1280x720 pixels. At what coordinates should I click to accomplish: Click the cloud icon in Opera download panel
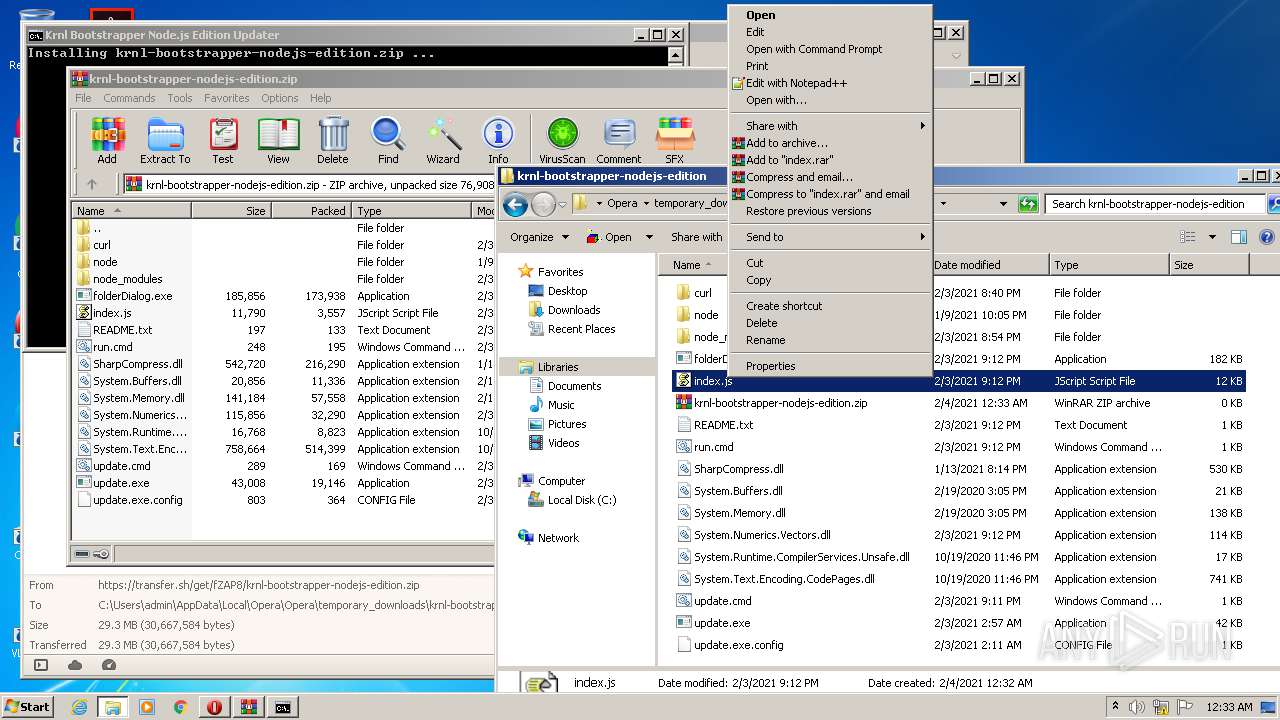point(75,665)
